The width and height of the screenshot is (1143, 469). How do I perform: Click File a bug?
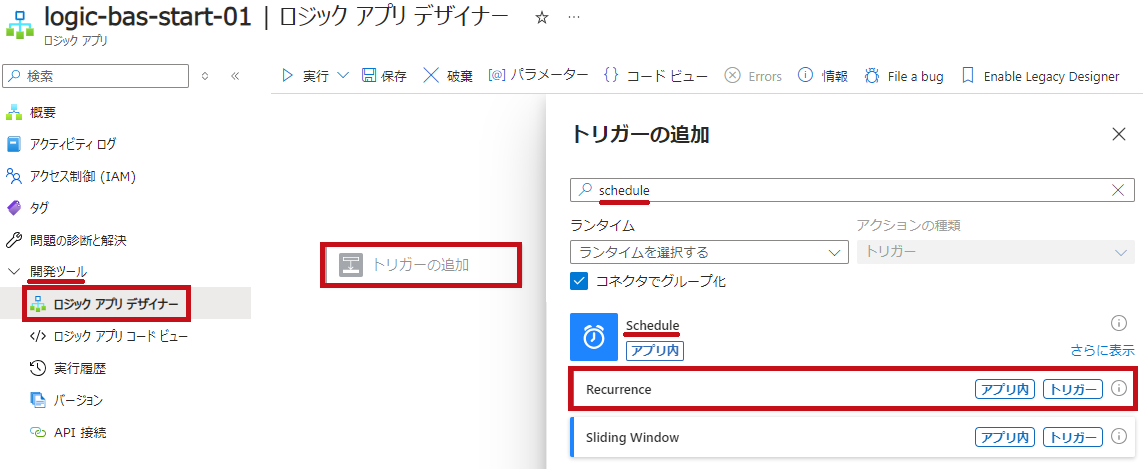904,76
